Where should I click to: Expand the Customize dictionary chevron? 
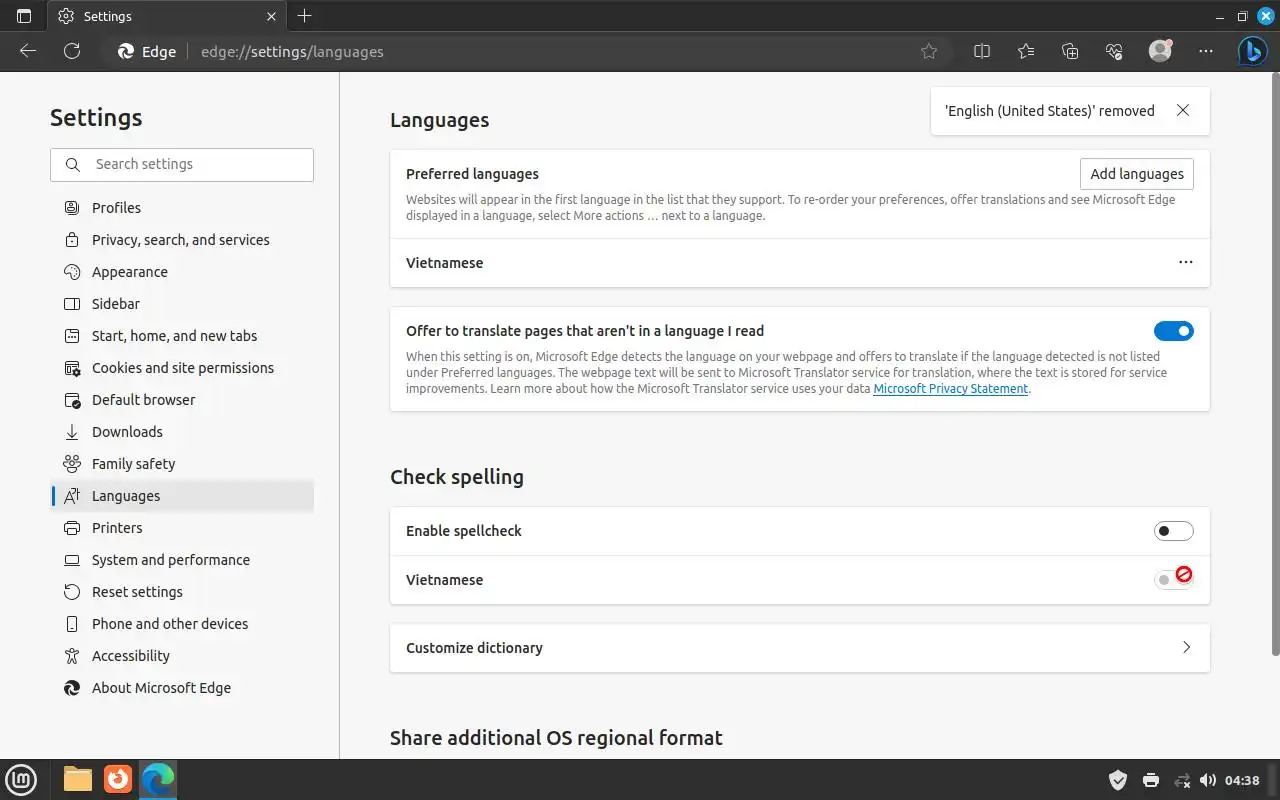pyautogui.click(x=1186, y=648)
